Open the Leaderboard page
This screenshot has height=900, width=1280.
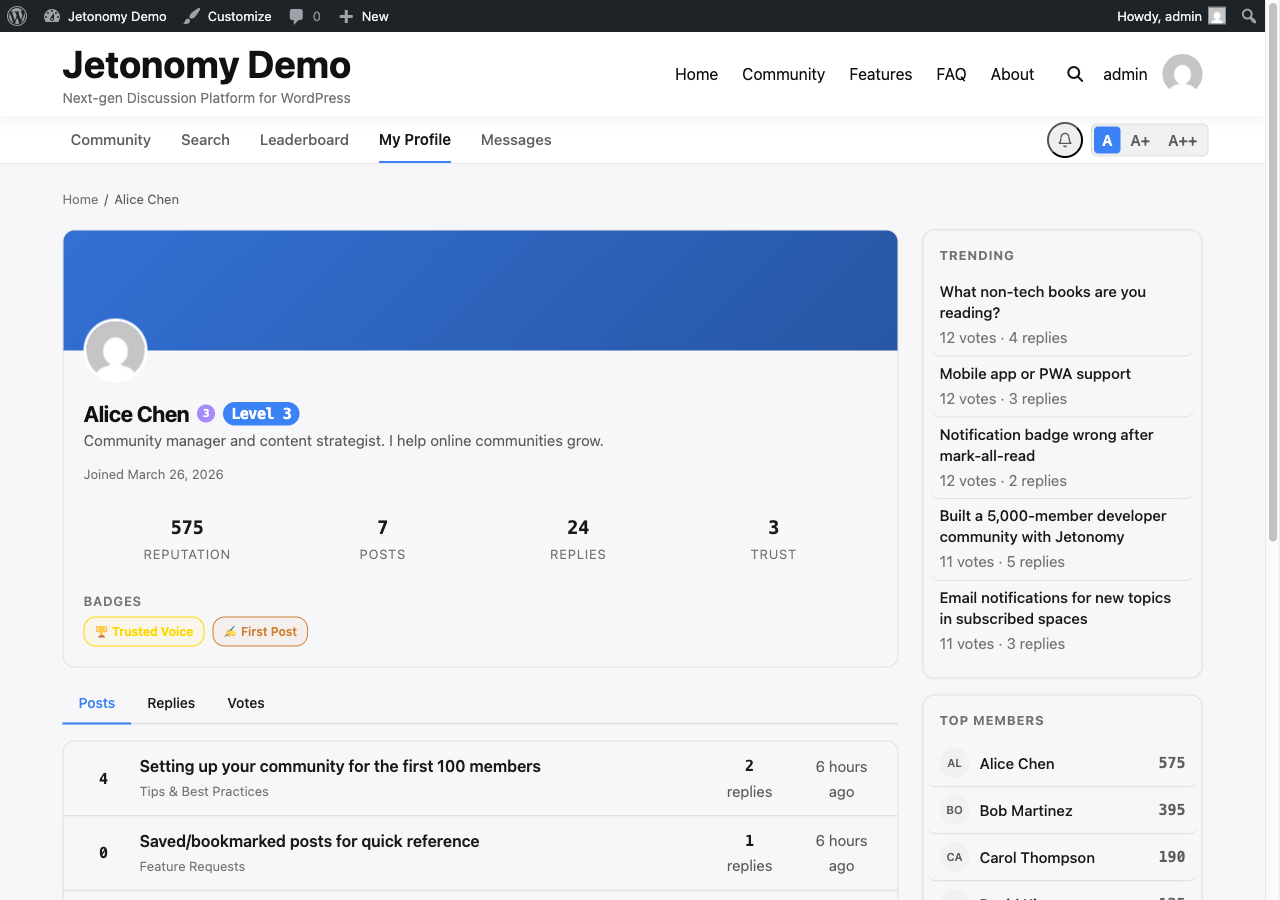click(304, 140)
